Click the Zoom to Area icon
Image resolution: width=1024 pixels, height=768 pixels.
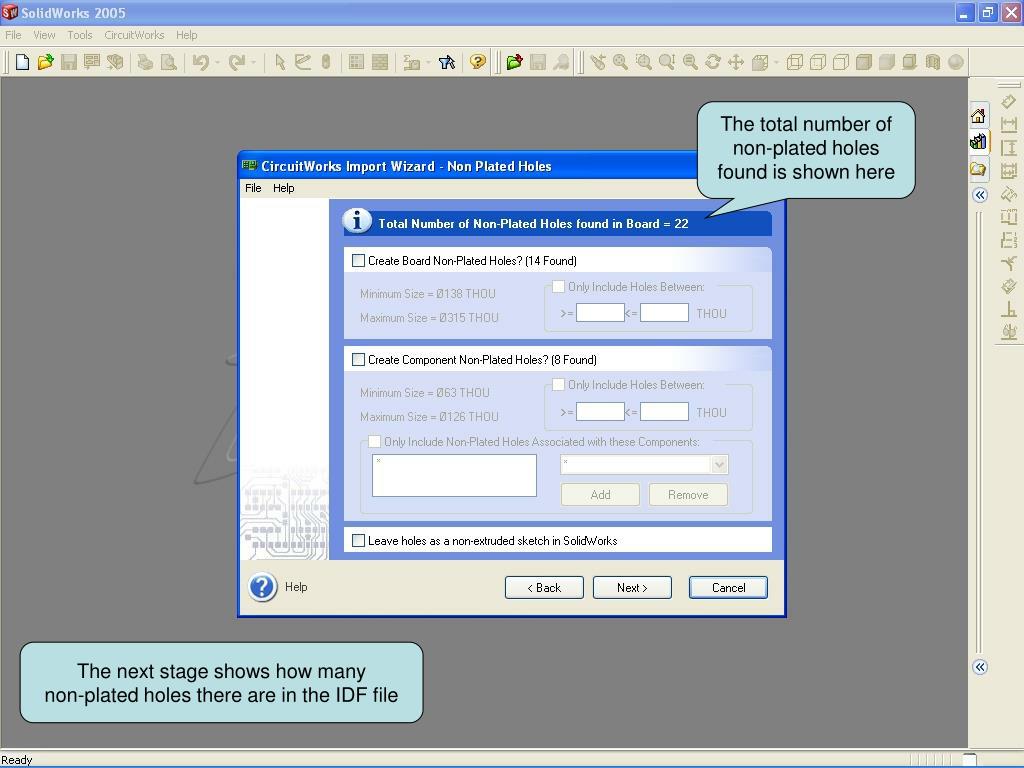(644, 62)
